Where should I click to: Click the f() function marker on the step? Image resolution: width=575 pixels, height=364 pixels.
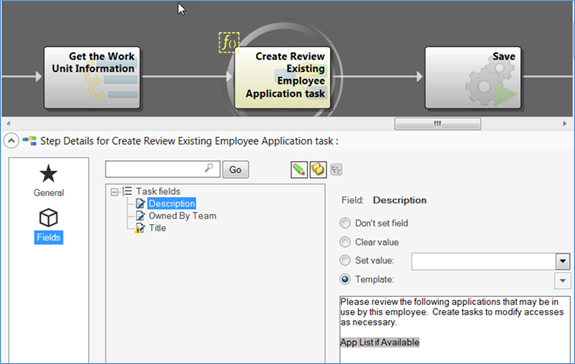229,43
